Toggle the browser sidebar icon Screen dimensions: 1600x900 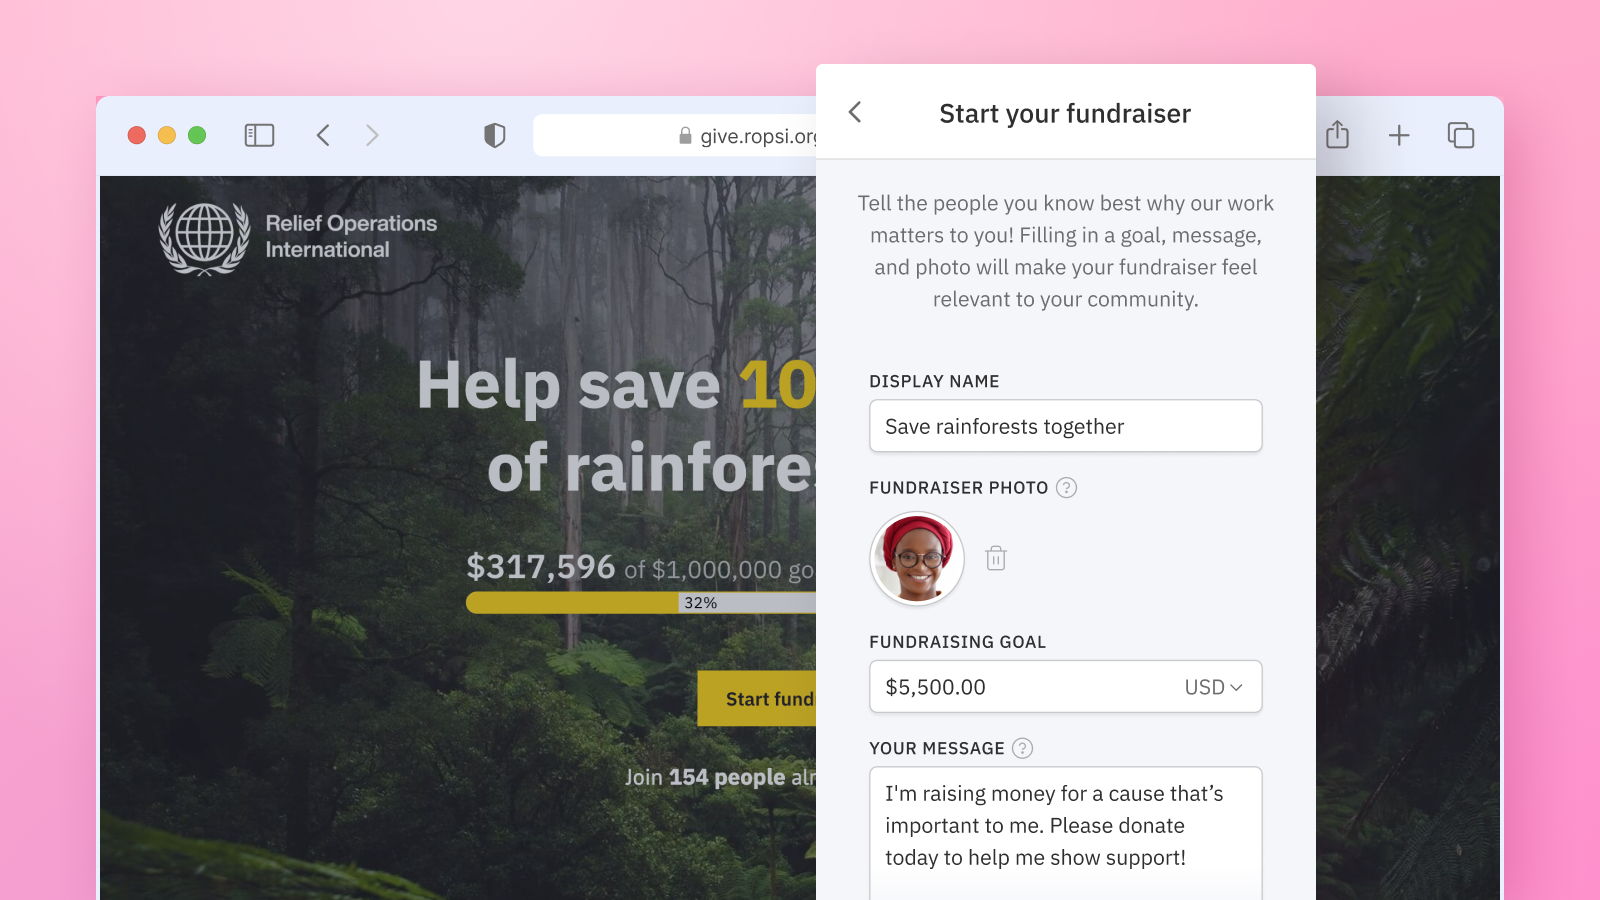(259, 135)
